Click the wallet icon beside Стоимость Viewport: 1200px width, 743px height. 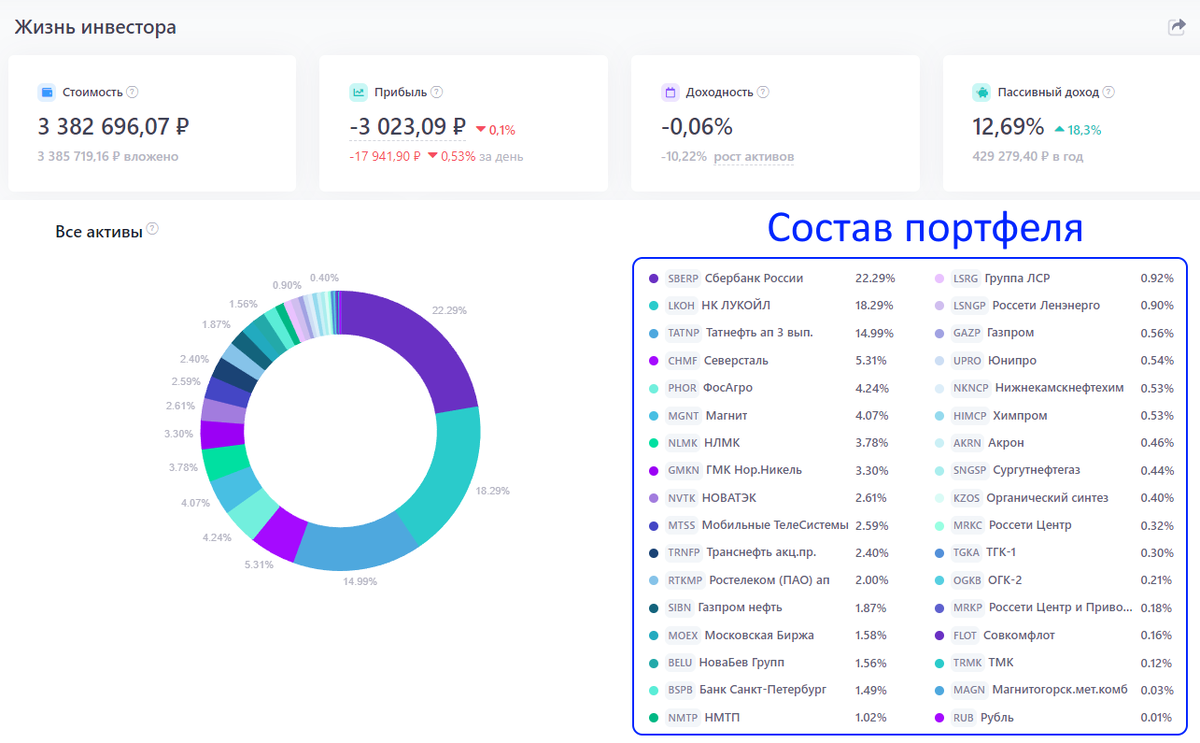(46, 92)
